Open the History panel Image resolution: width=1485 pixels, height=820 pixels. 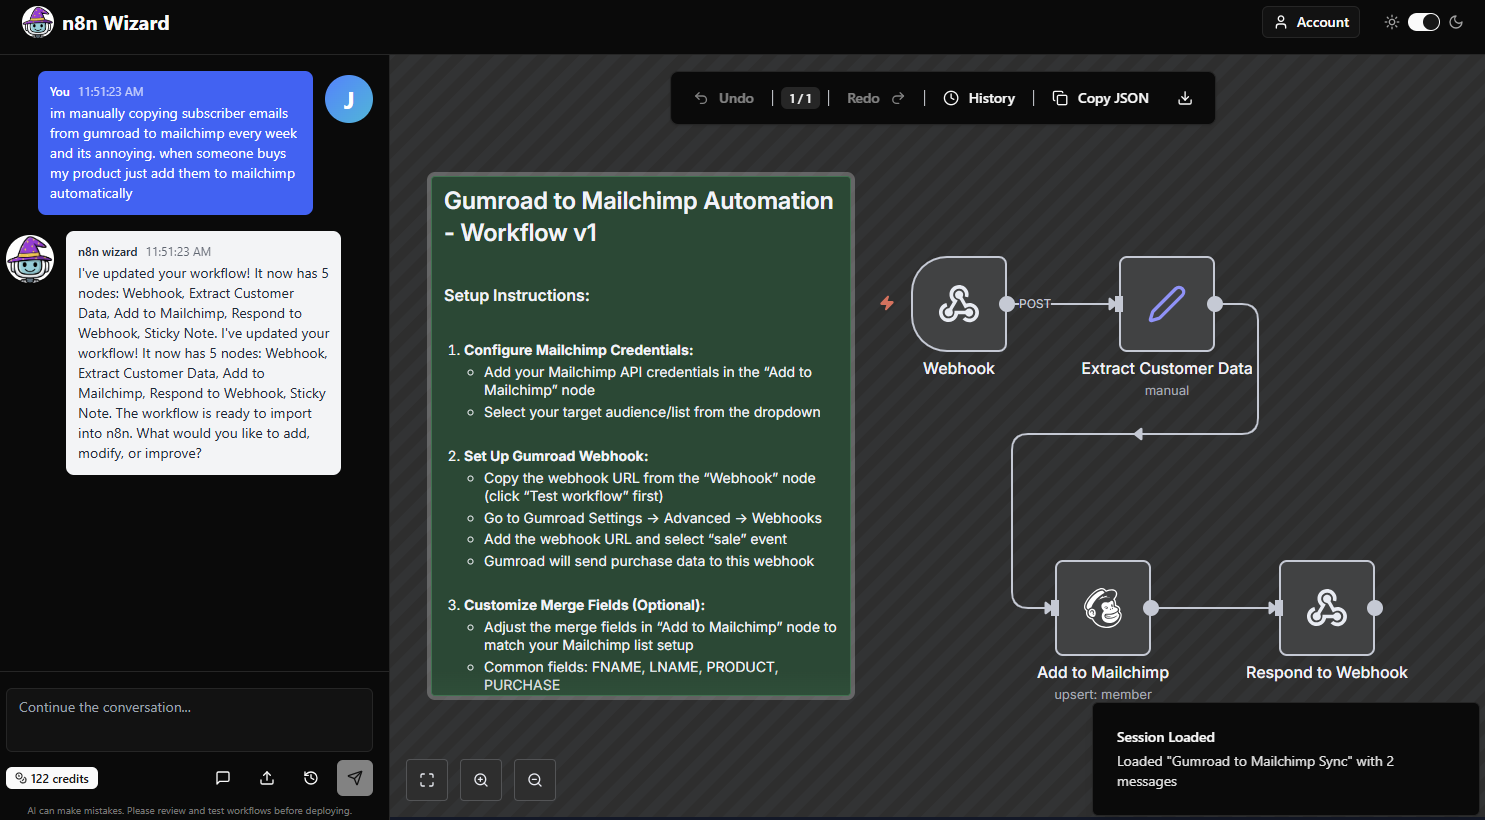click(979, 98)
